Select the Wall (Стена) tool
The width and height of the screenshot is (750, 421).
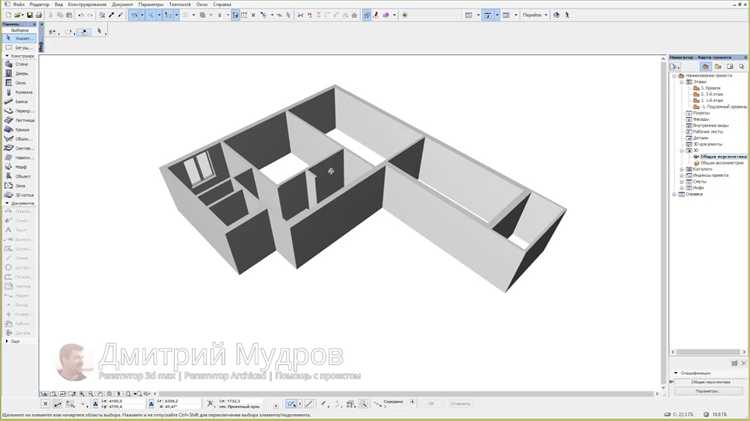point(19,64)
